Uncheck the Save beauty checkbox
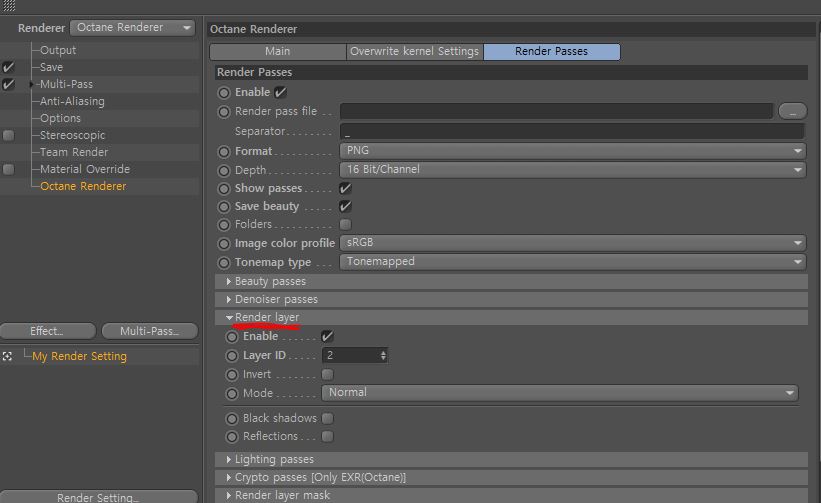821x503 pixels. [345, 206]
